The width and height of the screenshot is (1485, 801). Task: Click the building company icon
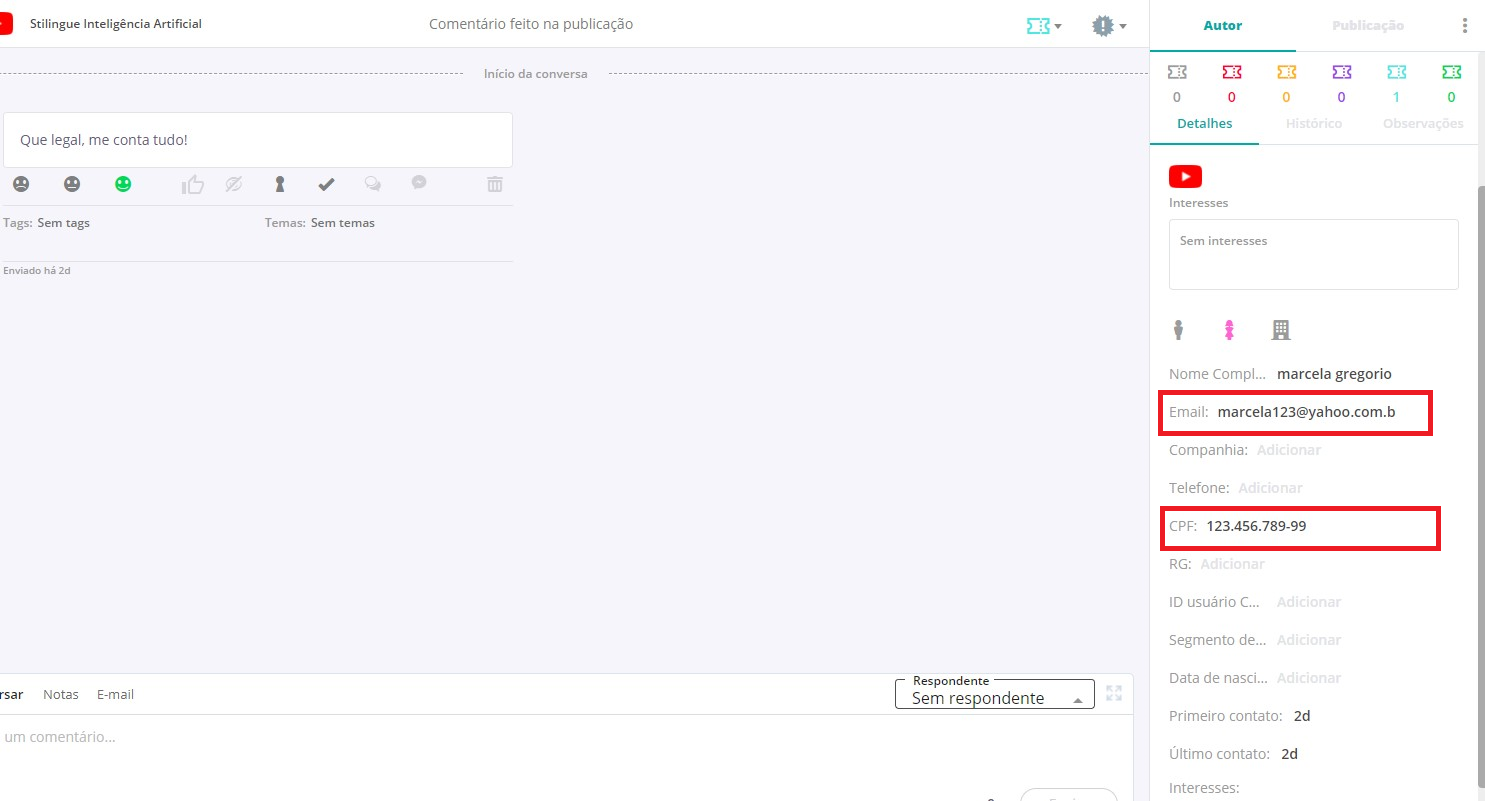pos(1280,329)
